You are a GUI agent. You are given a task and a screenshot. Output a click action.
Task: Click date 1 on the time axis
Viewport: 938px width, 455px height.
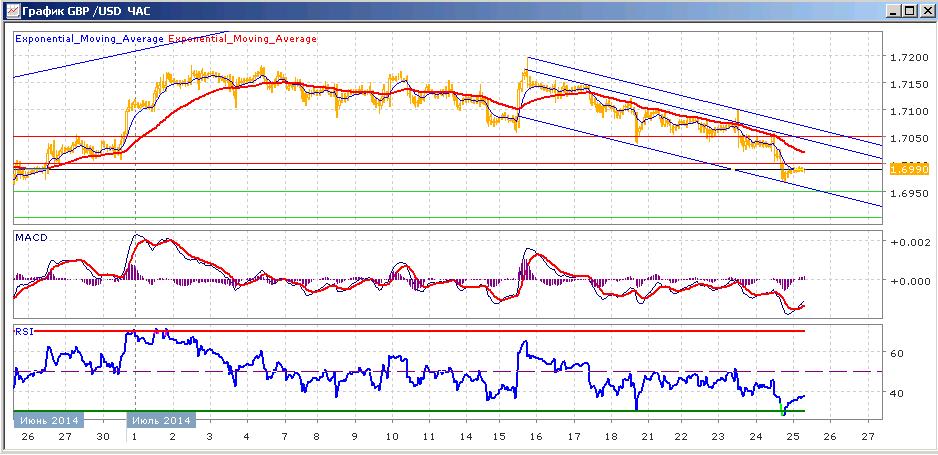click(x=135, y=437)
